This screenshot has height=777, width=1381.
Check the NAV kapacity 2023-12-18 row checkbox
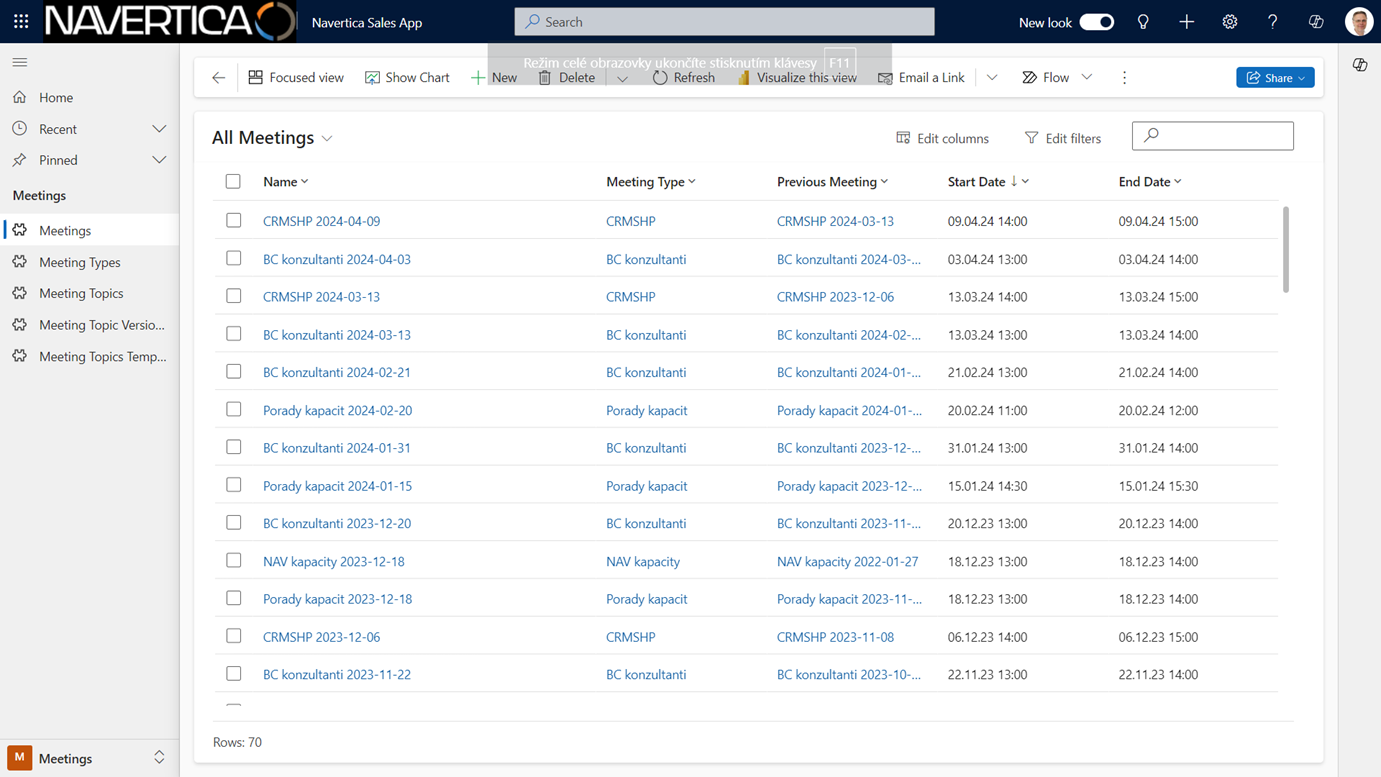233,560
